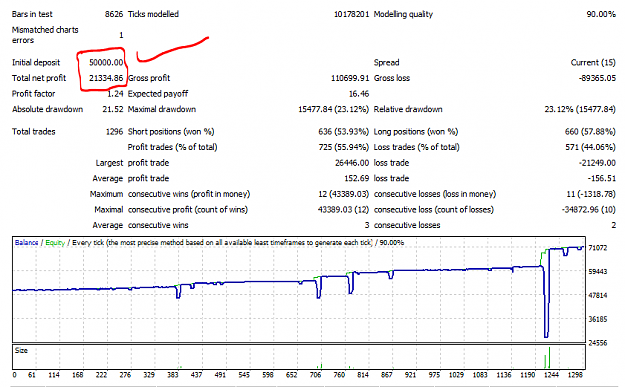The image size is (625, 387).
Task: Click the Largest loss trade value -21249.00
Action: pos(597,163)
